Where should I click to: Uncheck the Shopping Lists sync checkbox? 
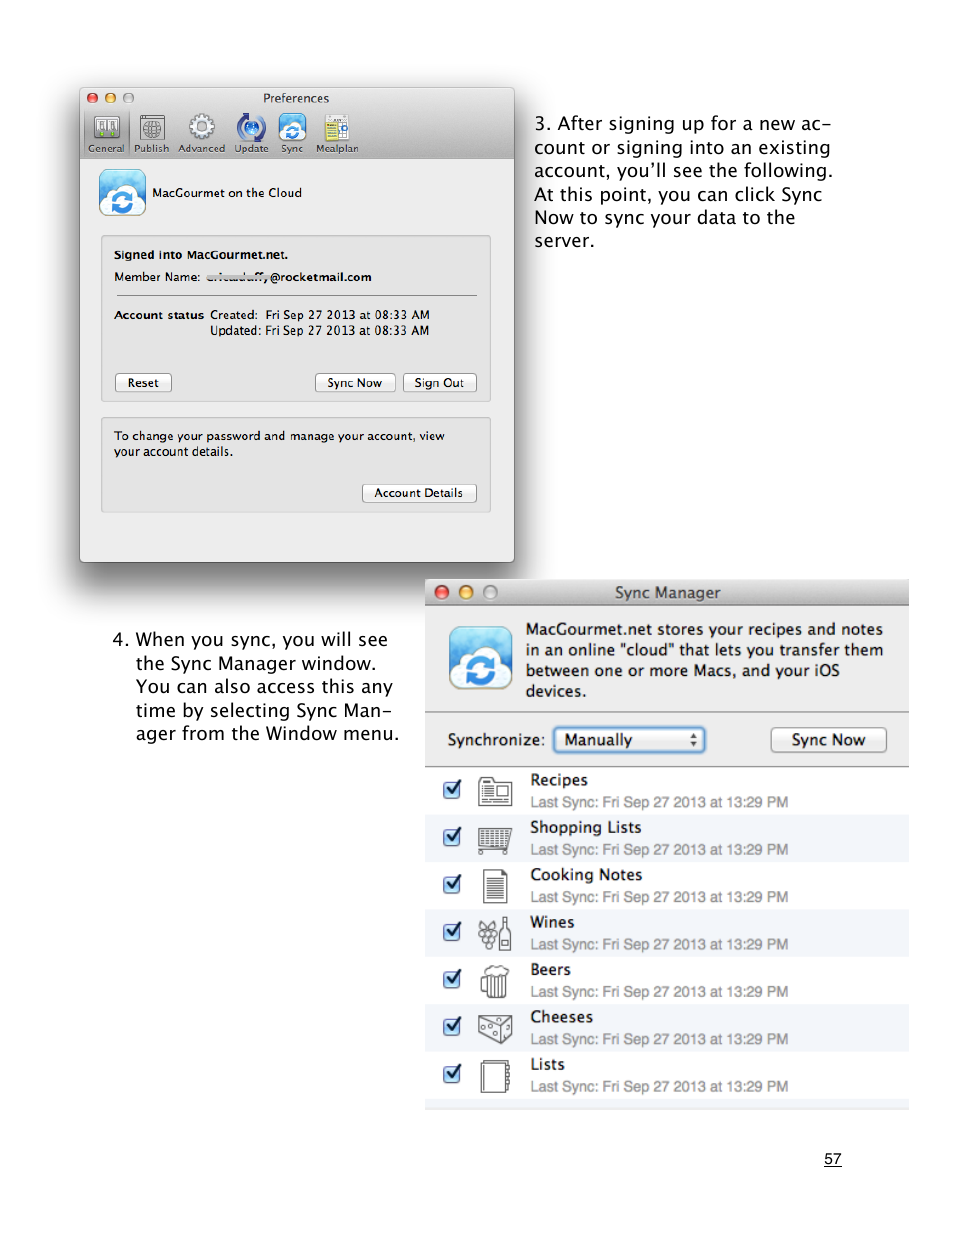coord(452,837)
